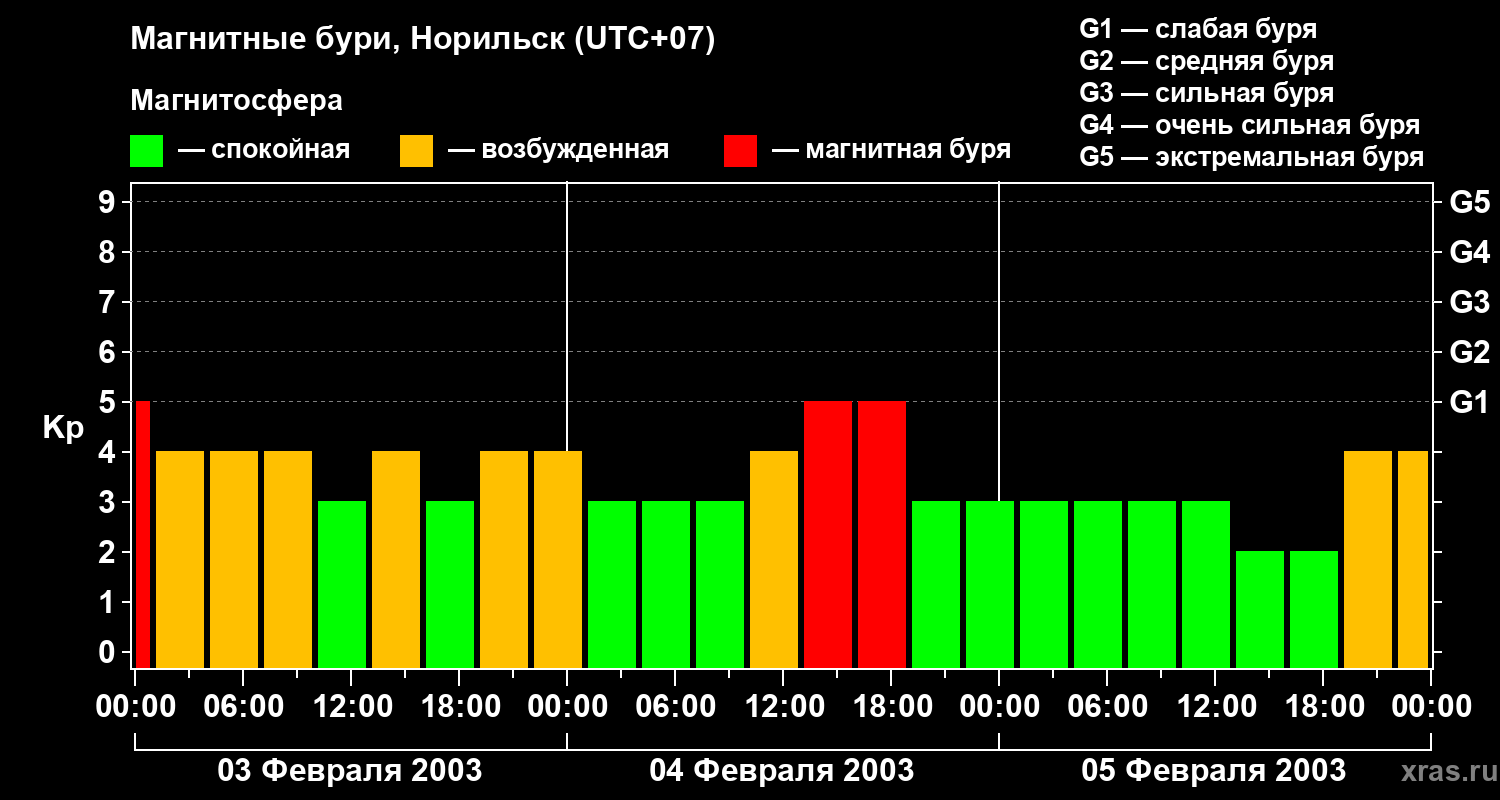Screen dimensions: 1500x800
Task: Click the Kp axis value 3
Action: click(109, 502)
